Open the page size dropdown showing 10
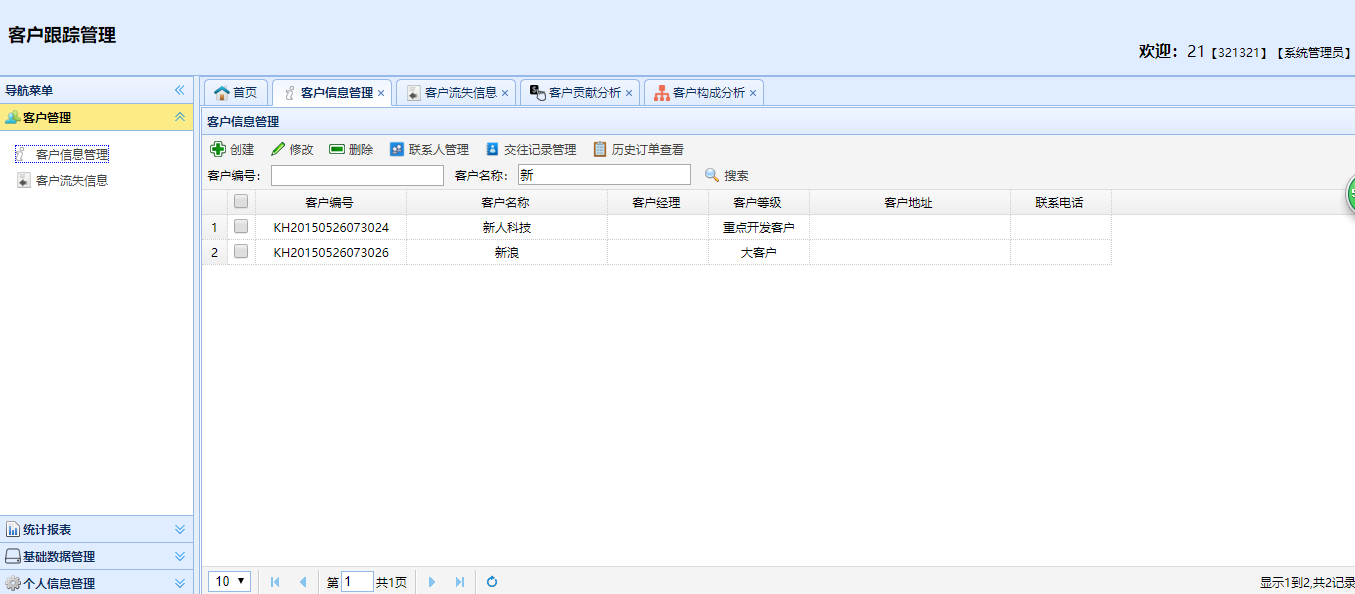 pyautogui.click(x=230, y=581)
